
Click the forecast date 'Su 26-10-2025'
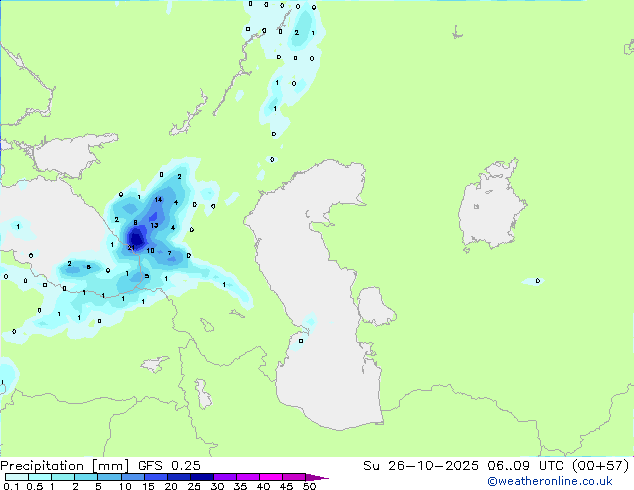pos(421,466)
